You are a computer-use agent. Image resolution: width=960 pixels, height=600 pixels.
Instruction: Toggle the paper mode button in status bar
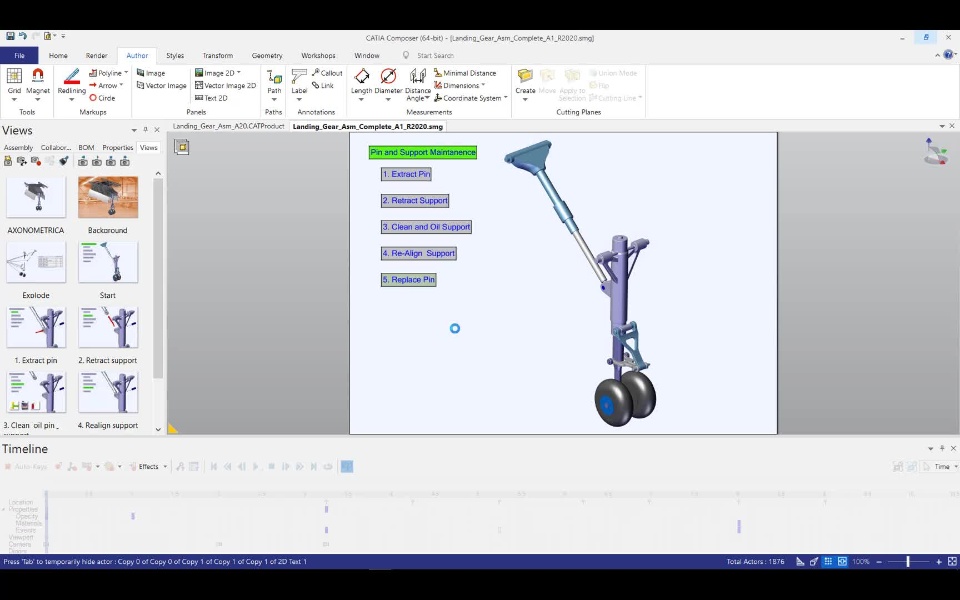point(842,561)
